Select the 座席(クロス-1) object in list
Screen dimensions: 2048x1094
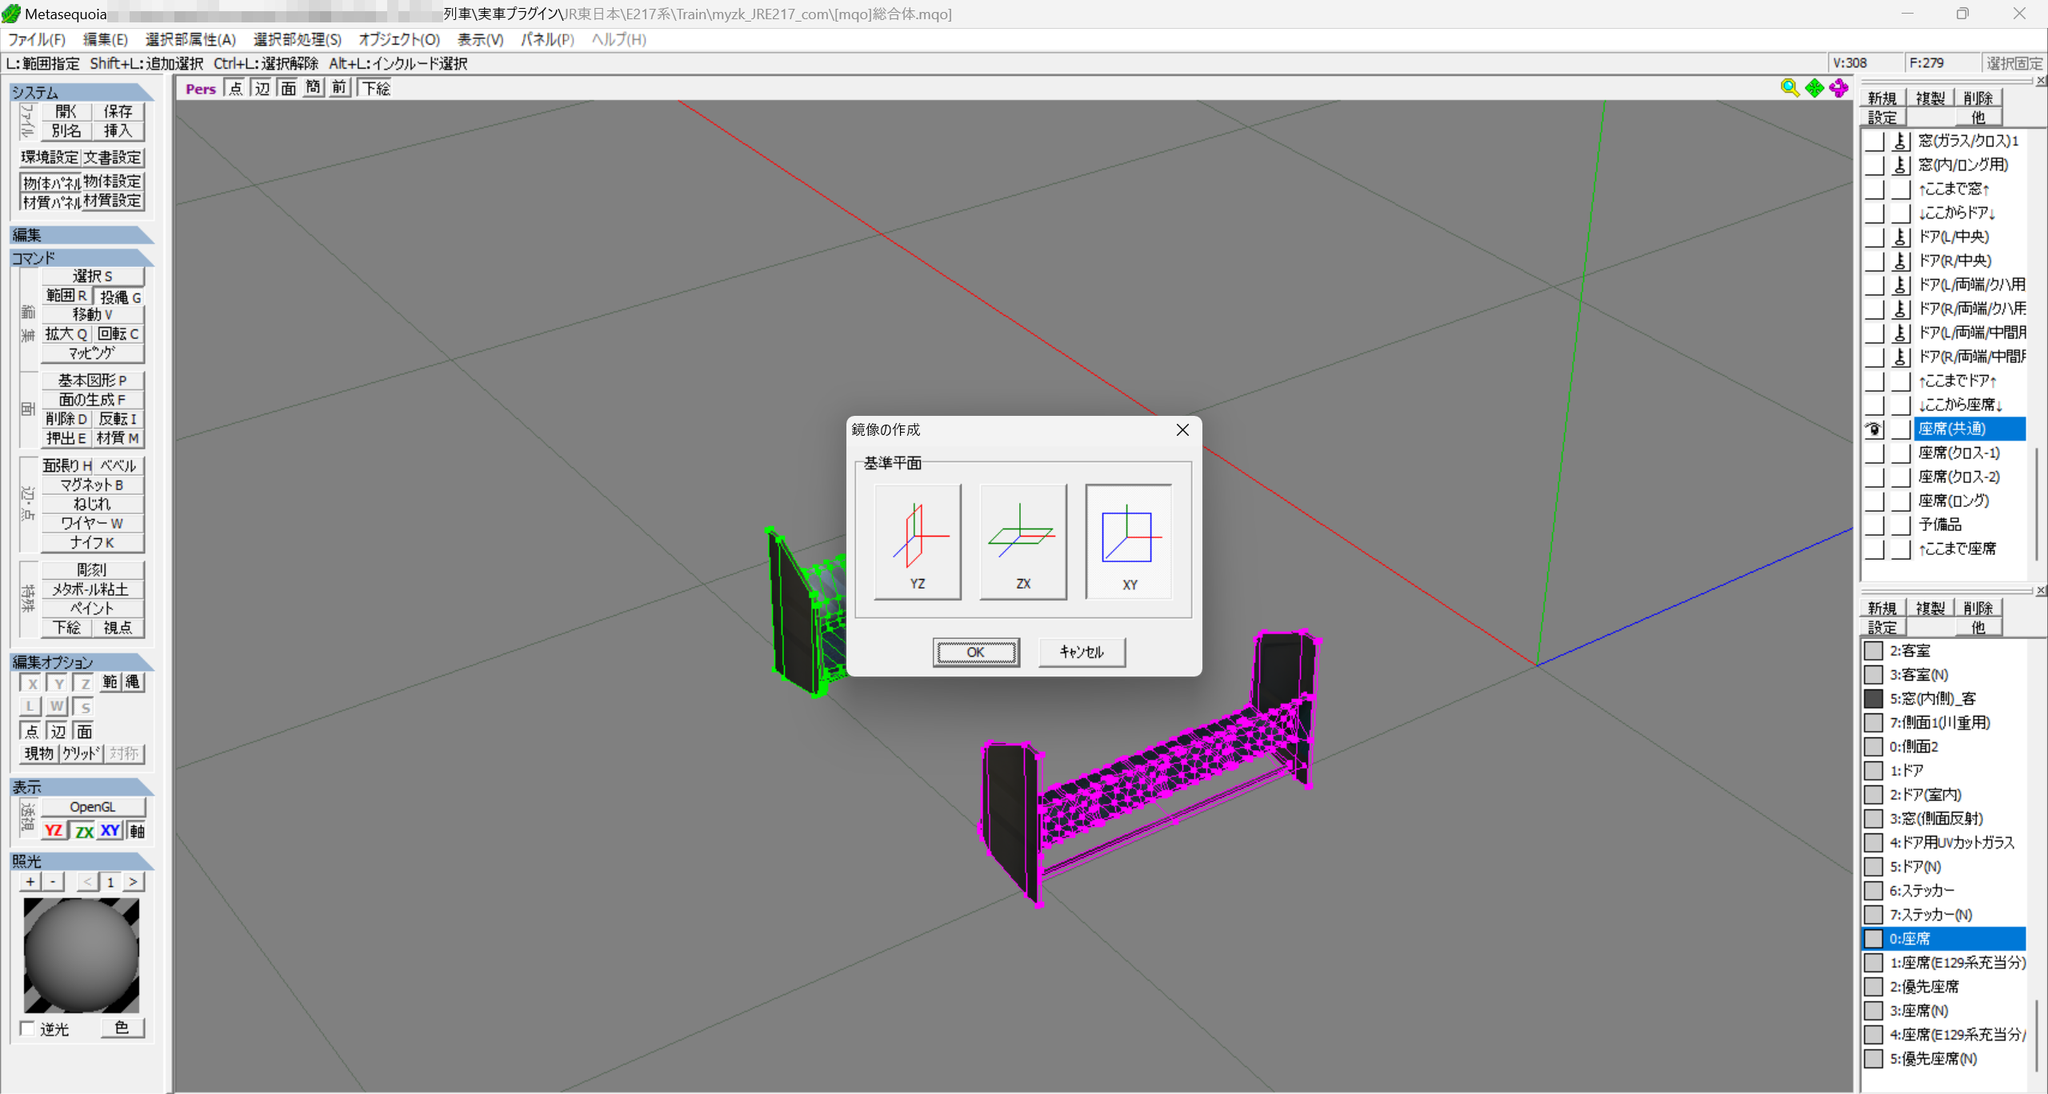coord(1958,453)
